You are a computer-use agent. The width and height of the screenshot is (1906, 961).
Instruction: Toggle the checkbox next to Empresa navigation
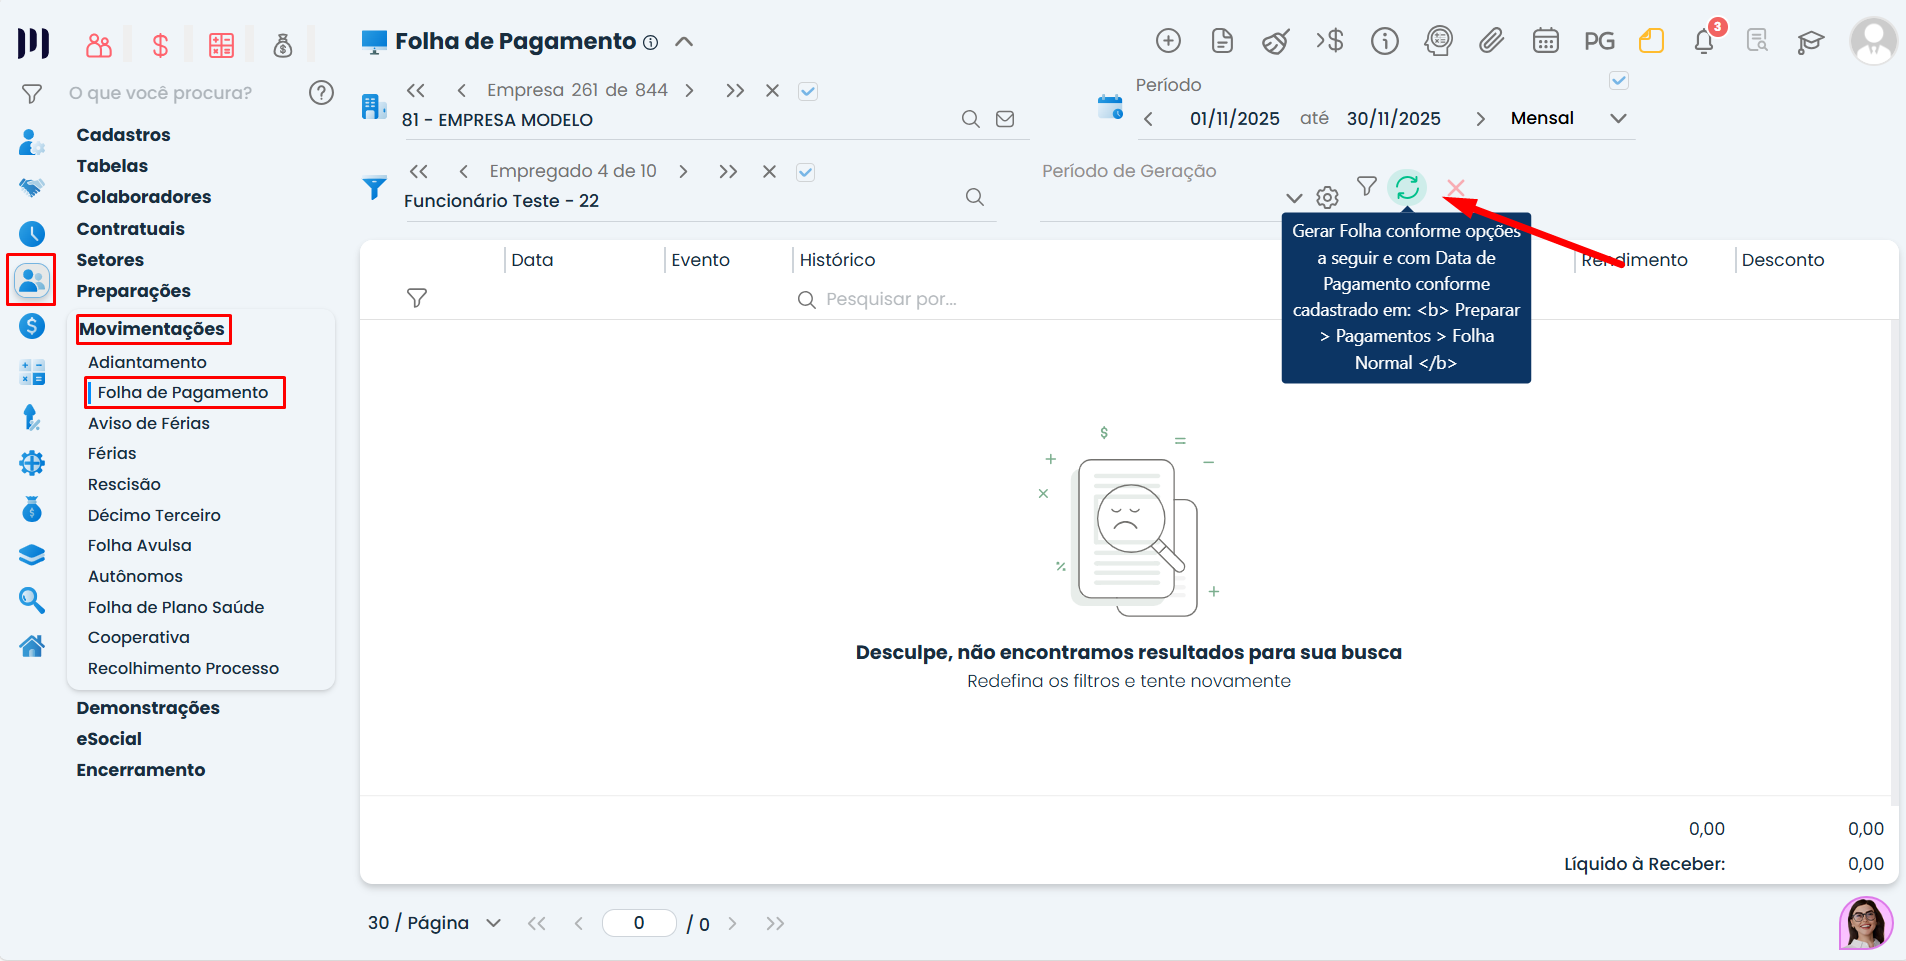808,91
